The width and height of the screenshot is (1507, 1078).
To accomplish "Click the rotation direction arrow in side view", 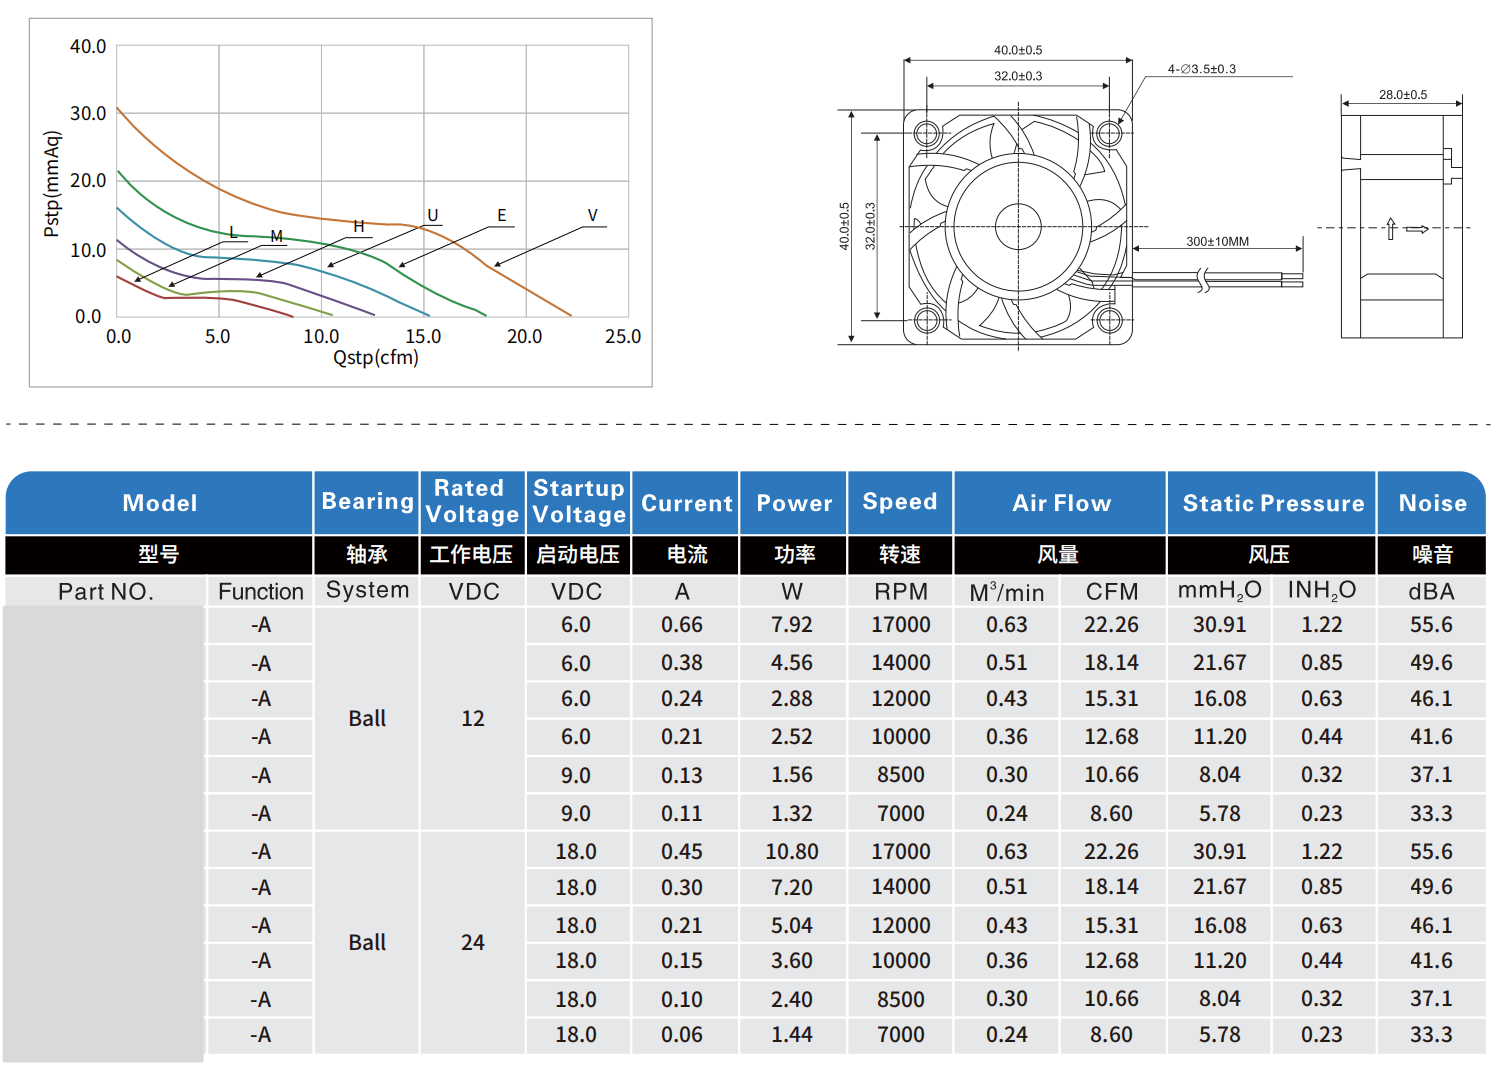I will (1390, 229).
